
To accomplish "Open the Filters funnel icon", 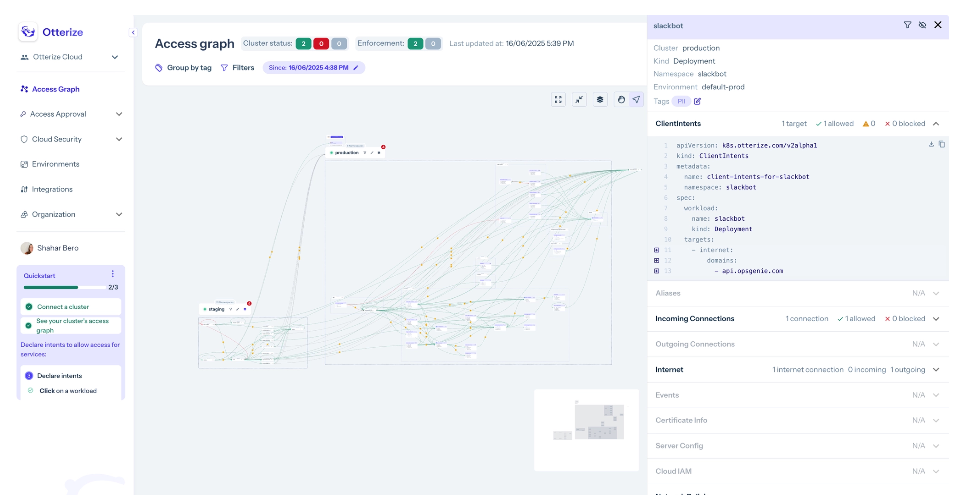I will [x=224, y=67].
